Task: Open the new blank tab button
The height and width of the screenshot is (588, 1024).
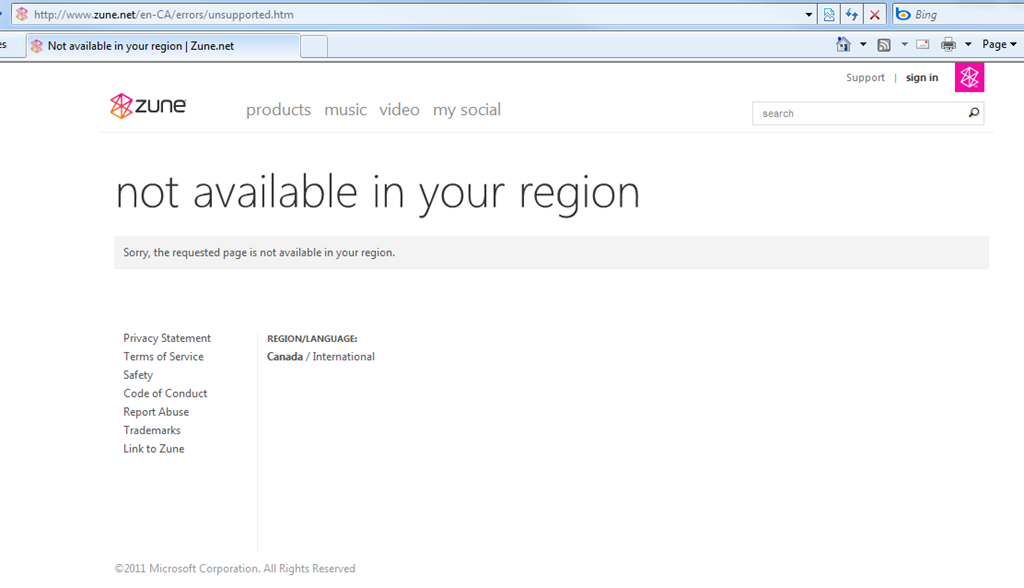Action: coord(314,47)
